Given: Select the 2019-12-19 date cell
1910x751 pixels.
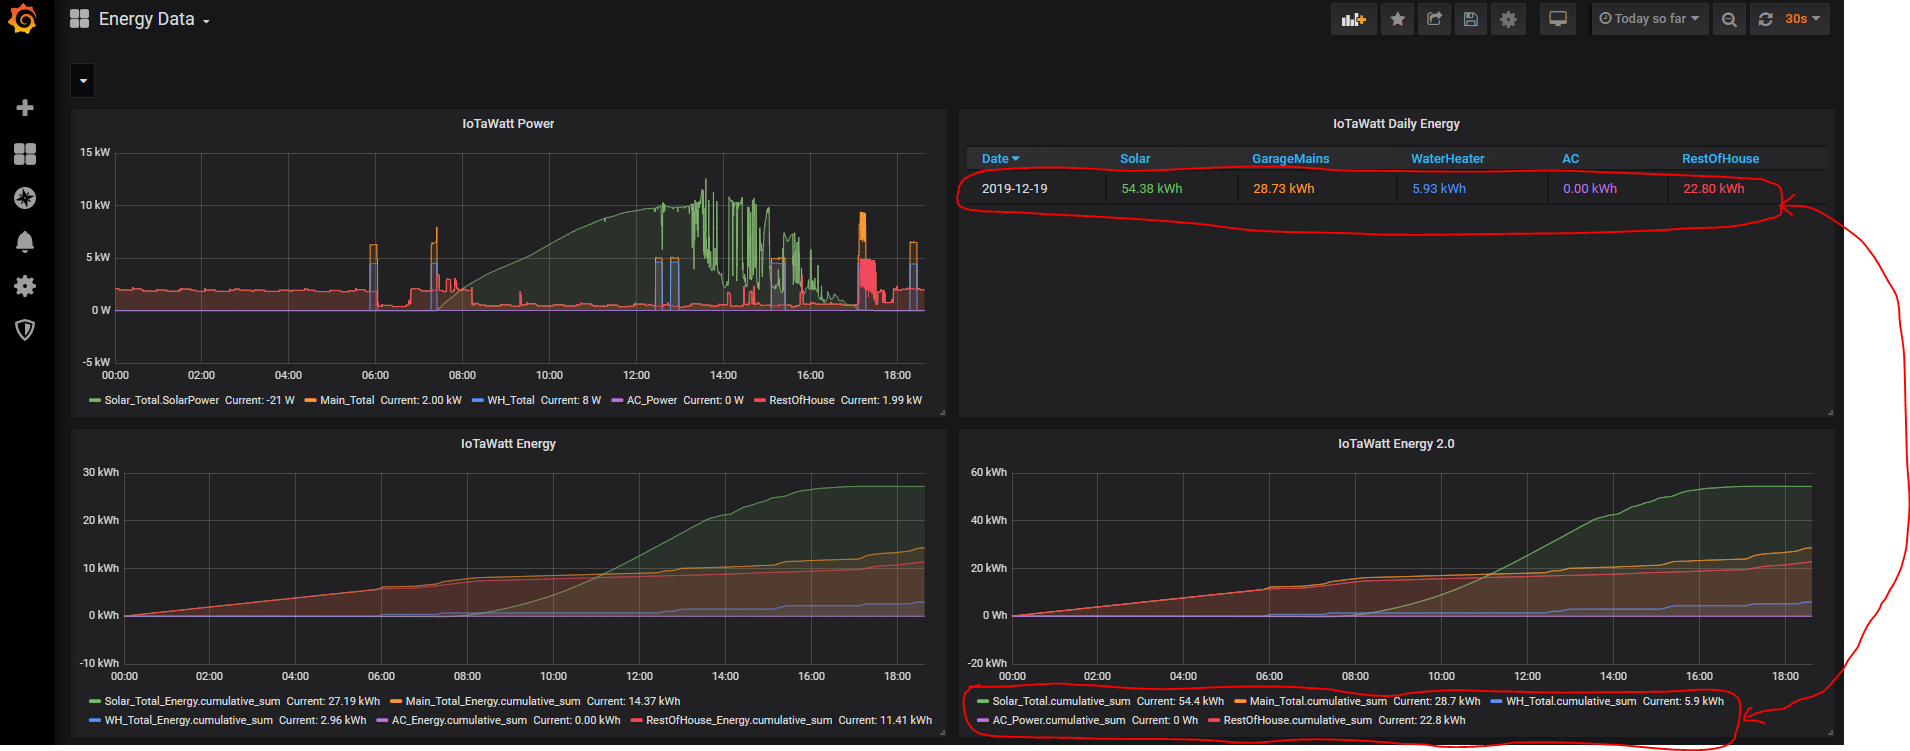Looking at the screenshot, I should [1036, 189].
